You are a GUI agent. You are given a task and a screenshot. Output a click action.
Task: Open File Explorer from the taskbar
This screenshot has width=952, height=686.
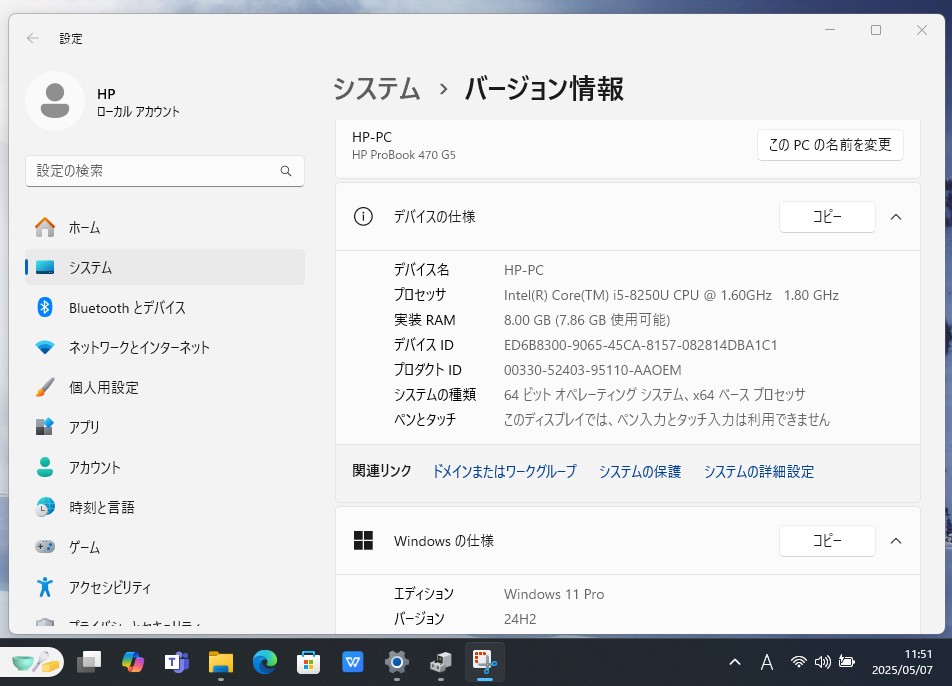click(220, 662)
